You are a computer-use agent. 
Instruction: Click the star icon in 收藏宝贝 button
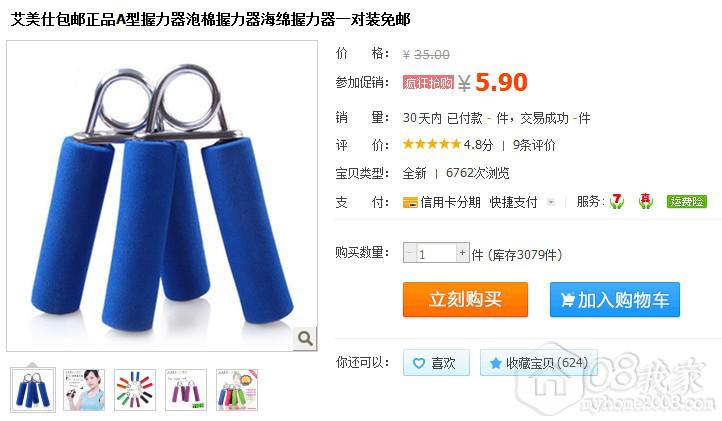[495, 363]
